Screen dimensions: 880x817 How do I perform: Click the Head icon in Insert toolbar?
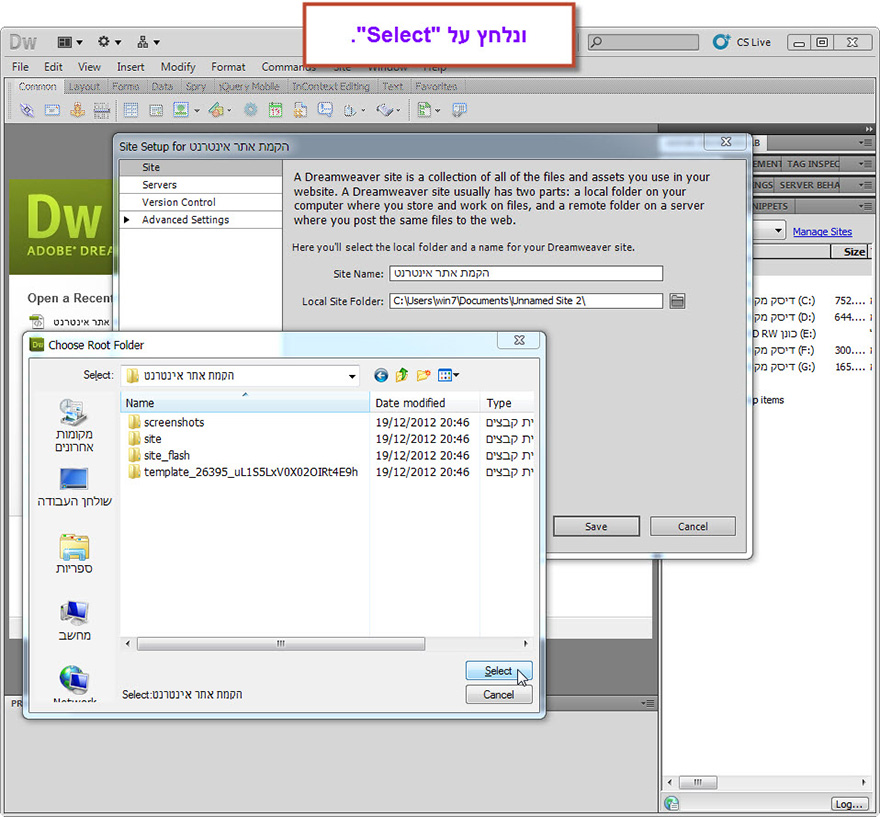pos(350,111)
